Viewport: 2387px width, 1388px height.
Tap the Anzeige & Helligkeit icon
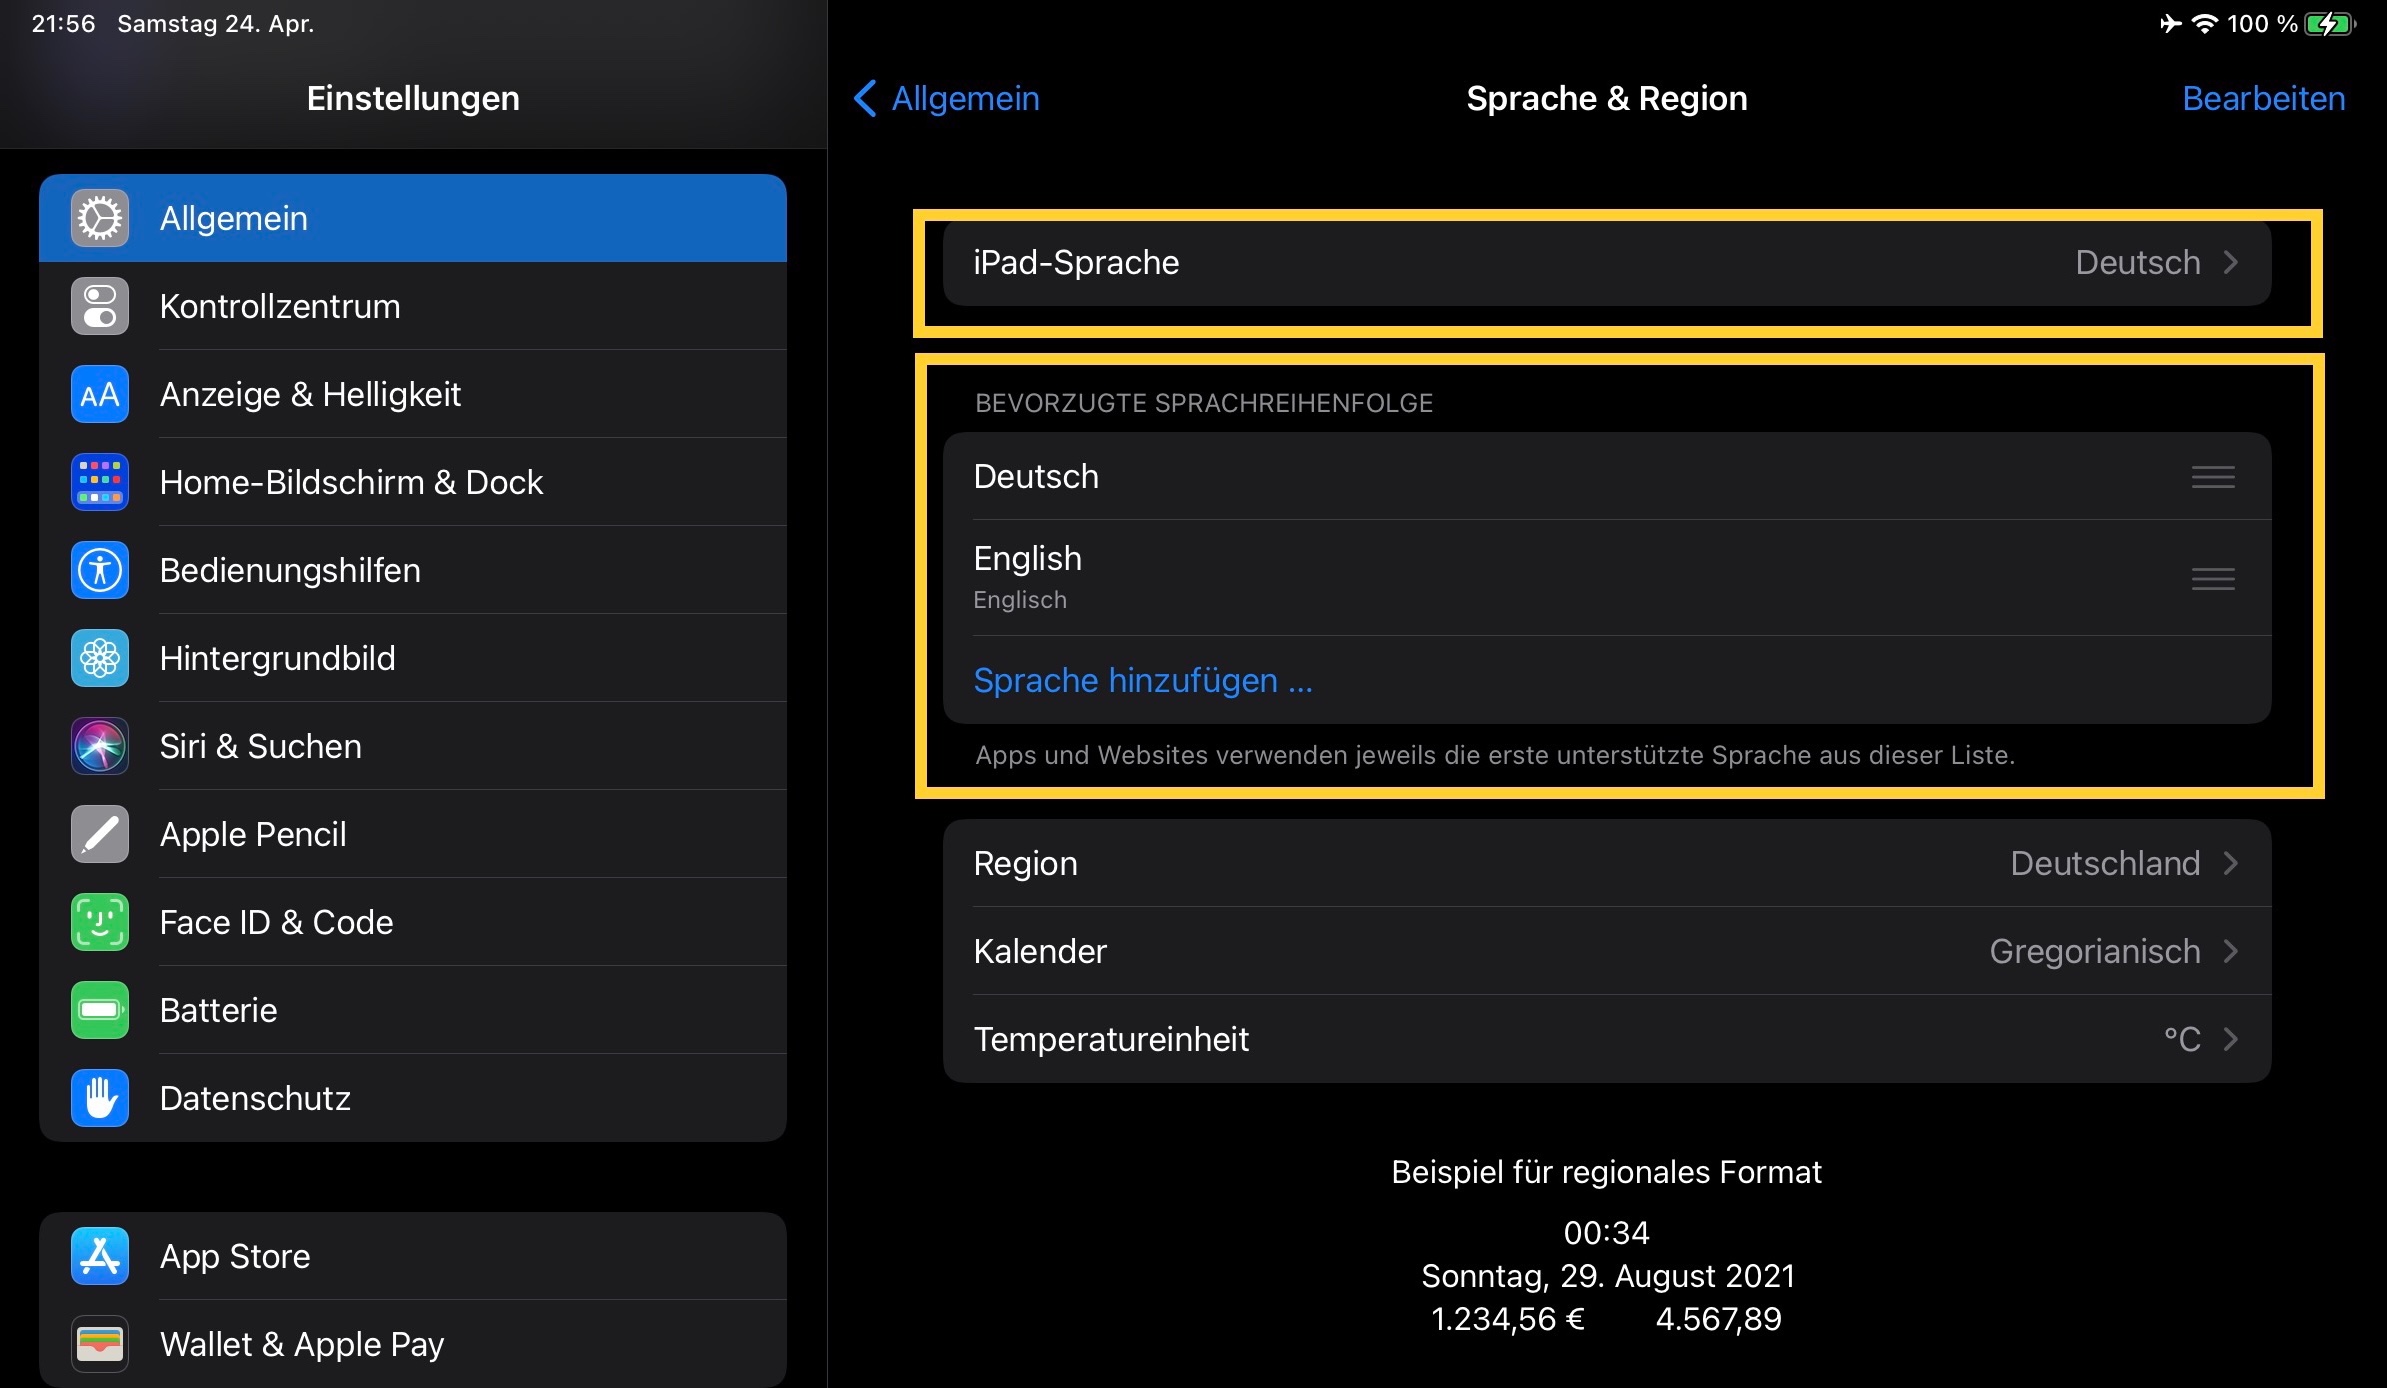pos(100,394)
